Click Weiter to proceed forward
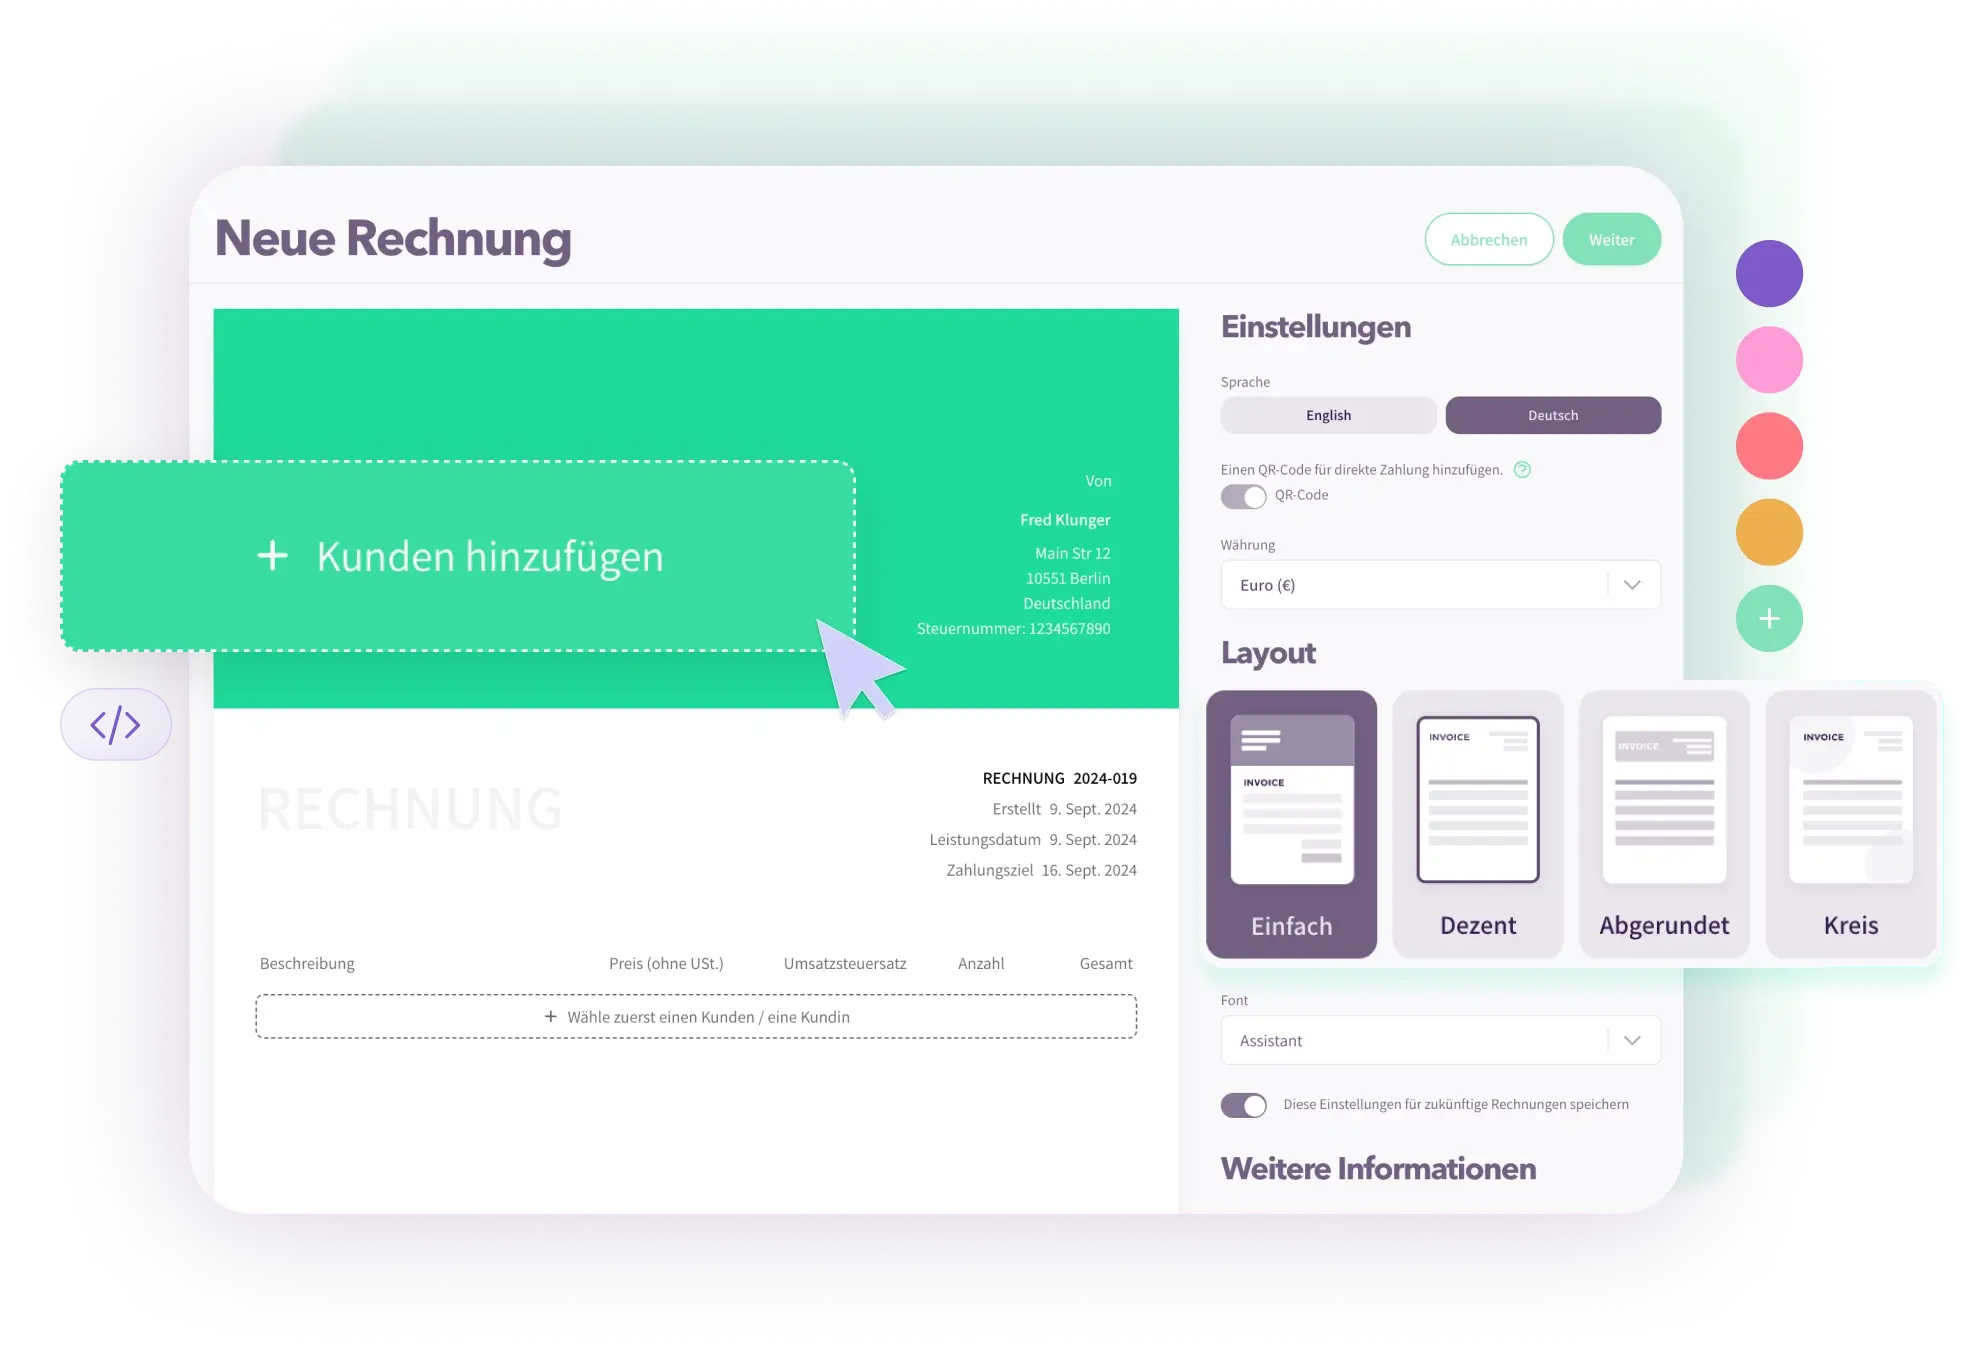This screenshot has width=1966, height=1359. [1613, 239]
